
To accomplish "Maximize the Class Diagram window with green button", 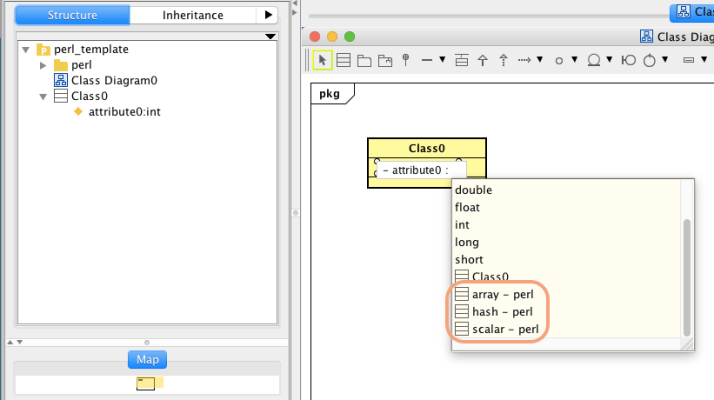I will tap(349, 36).
